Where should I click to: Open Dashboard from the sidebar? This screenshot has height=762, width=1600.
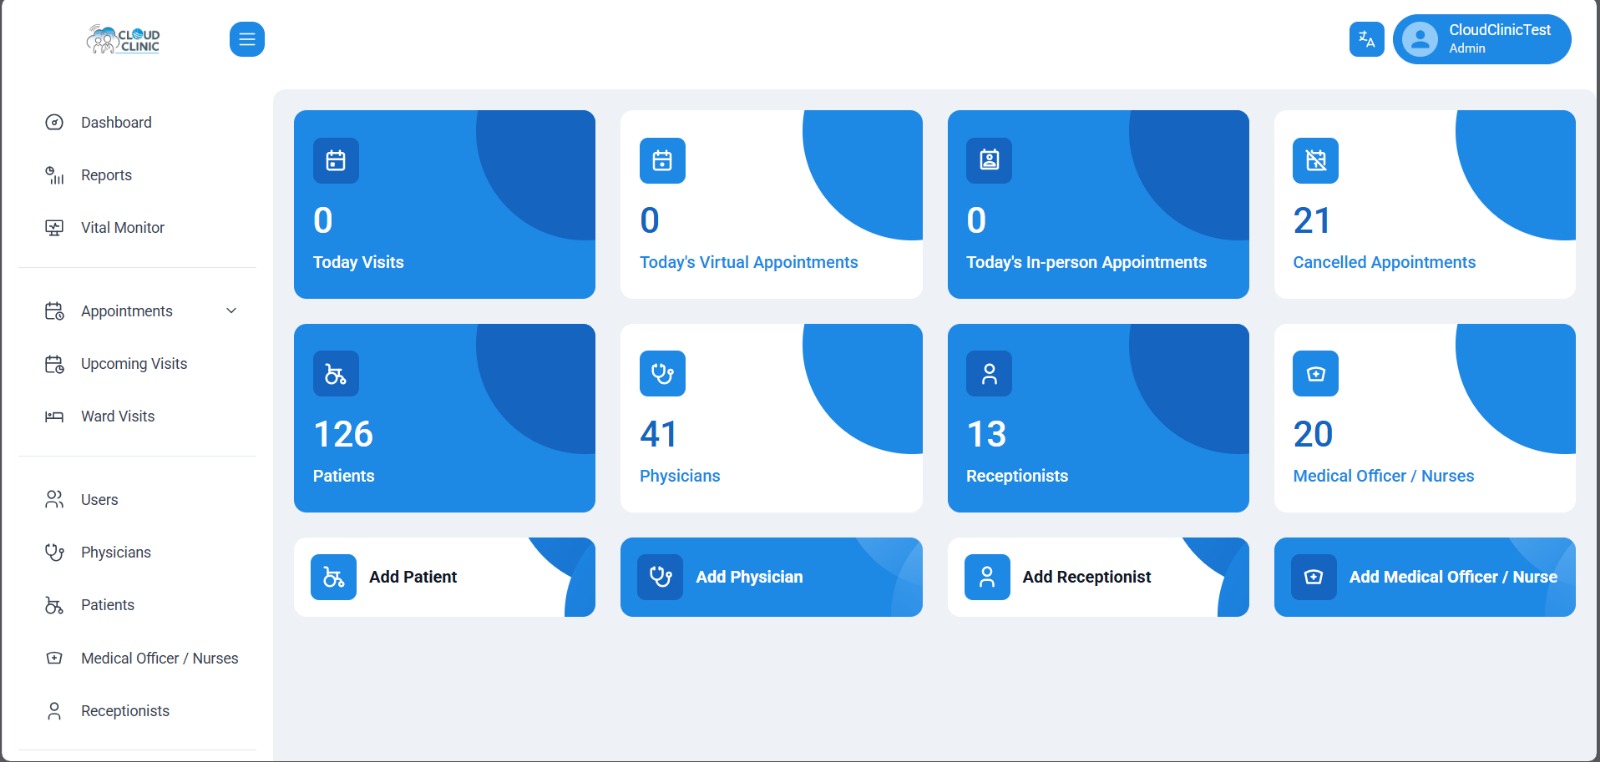click(116, 122)
